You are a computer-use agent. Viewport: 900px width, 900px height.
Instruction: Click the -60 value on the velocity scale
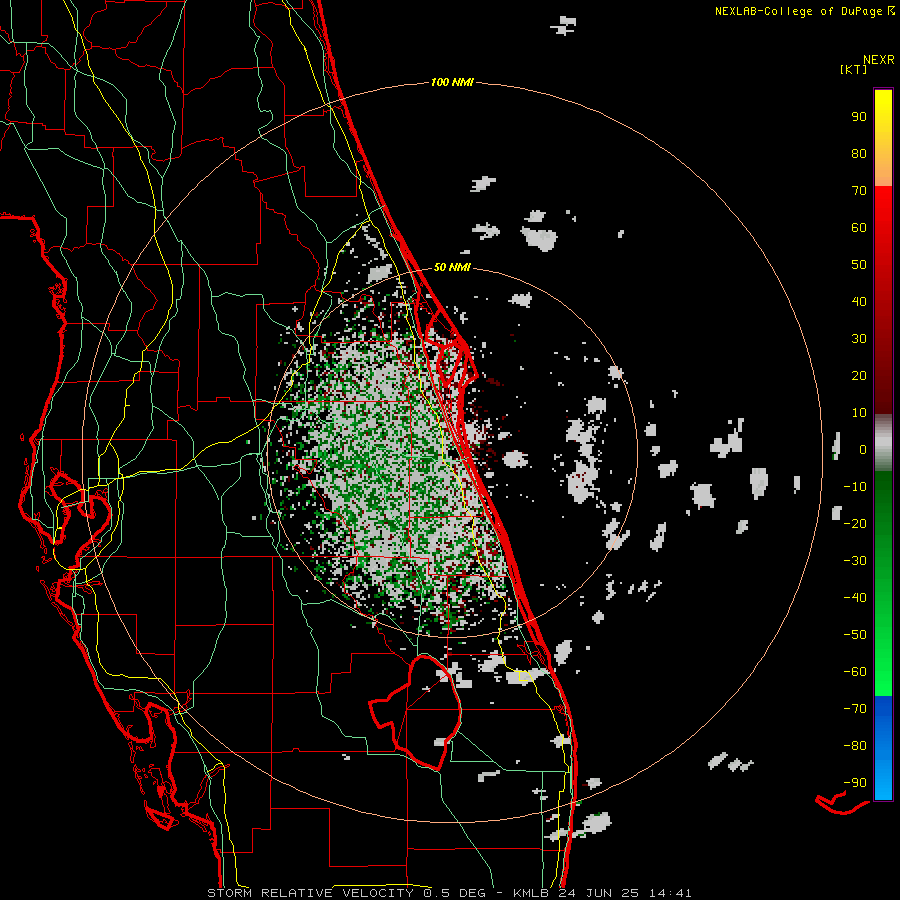coord(855,672)
